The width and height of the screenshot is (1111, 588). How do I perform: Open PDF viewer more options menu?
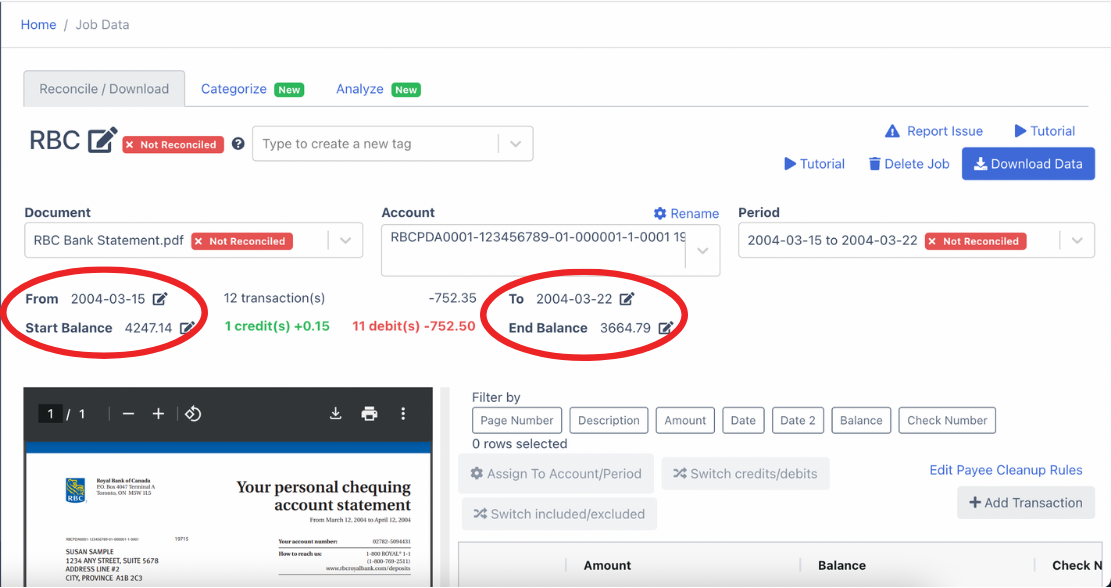coord(403,414)
